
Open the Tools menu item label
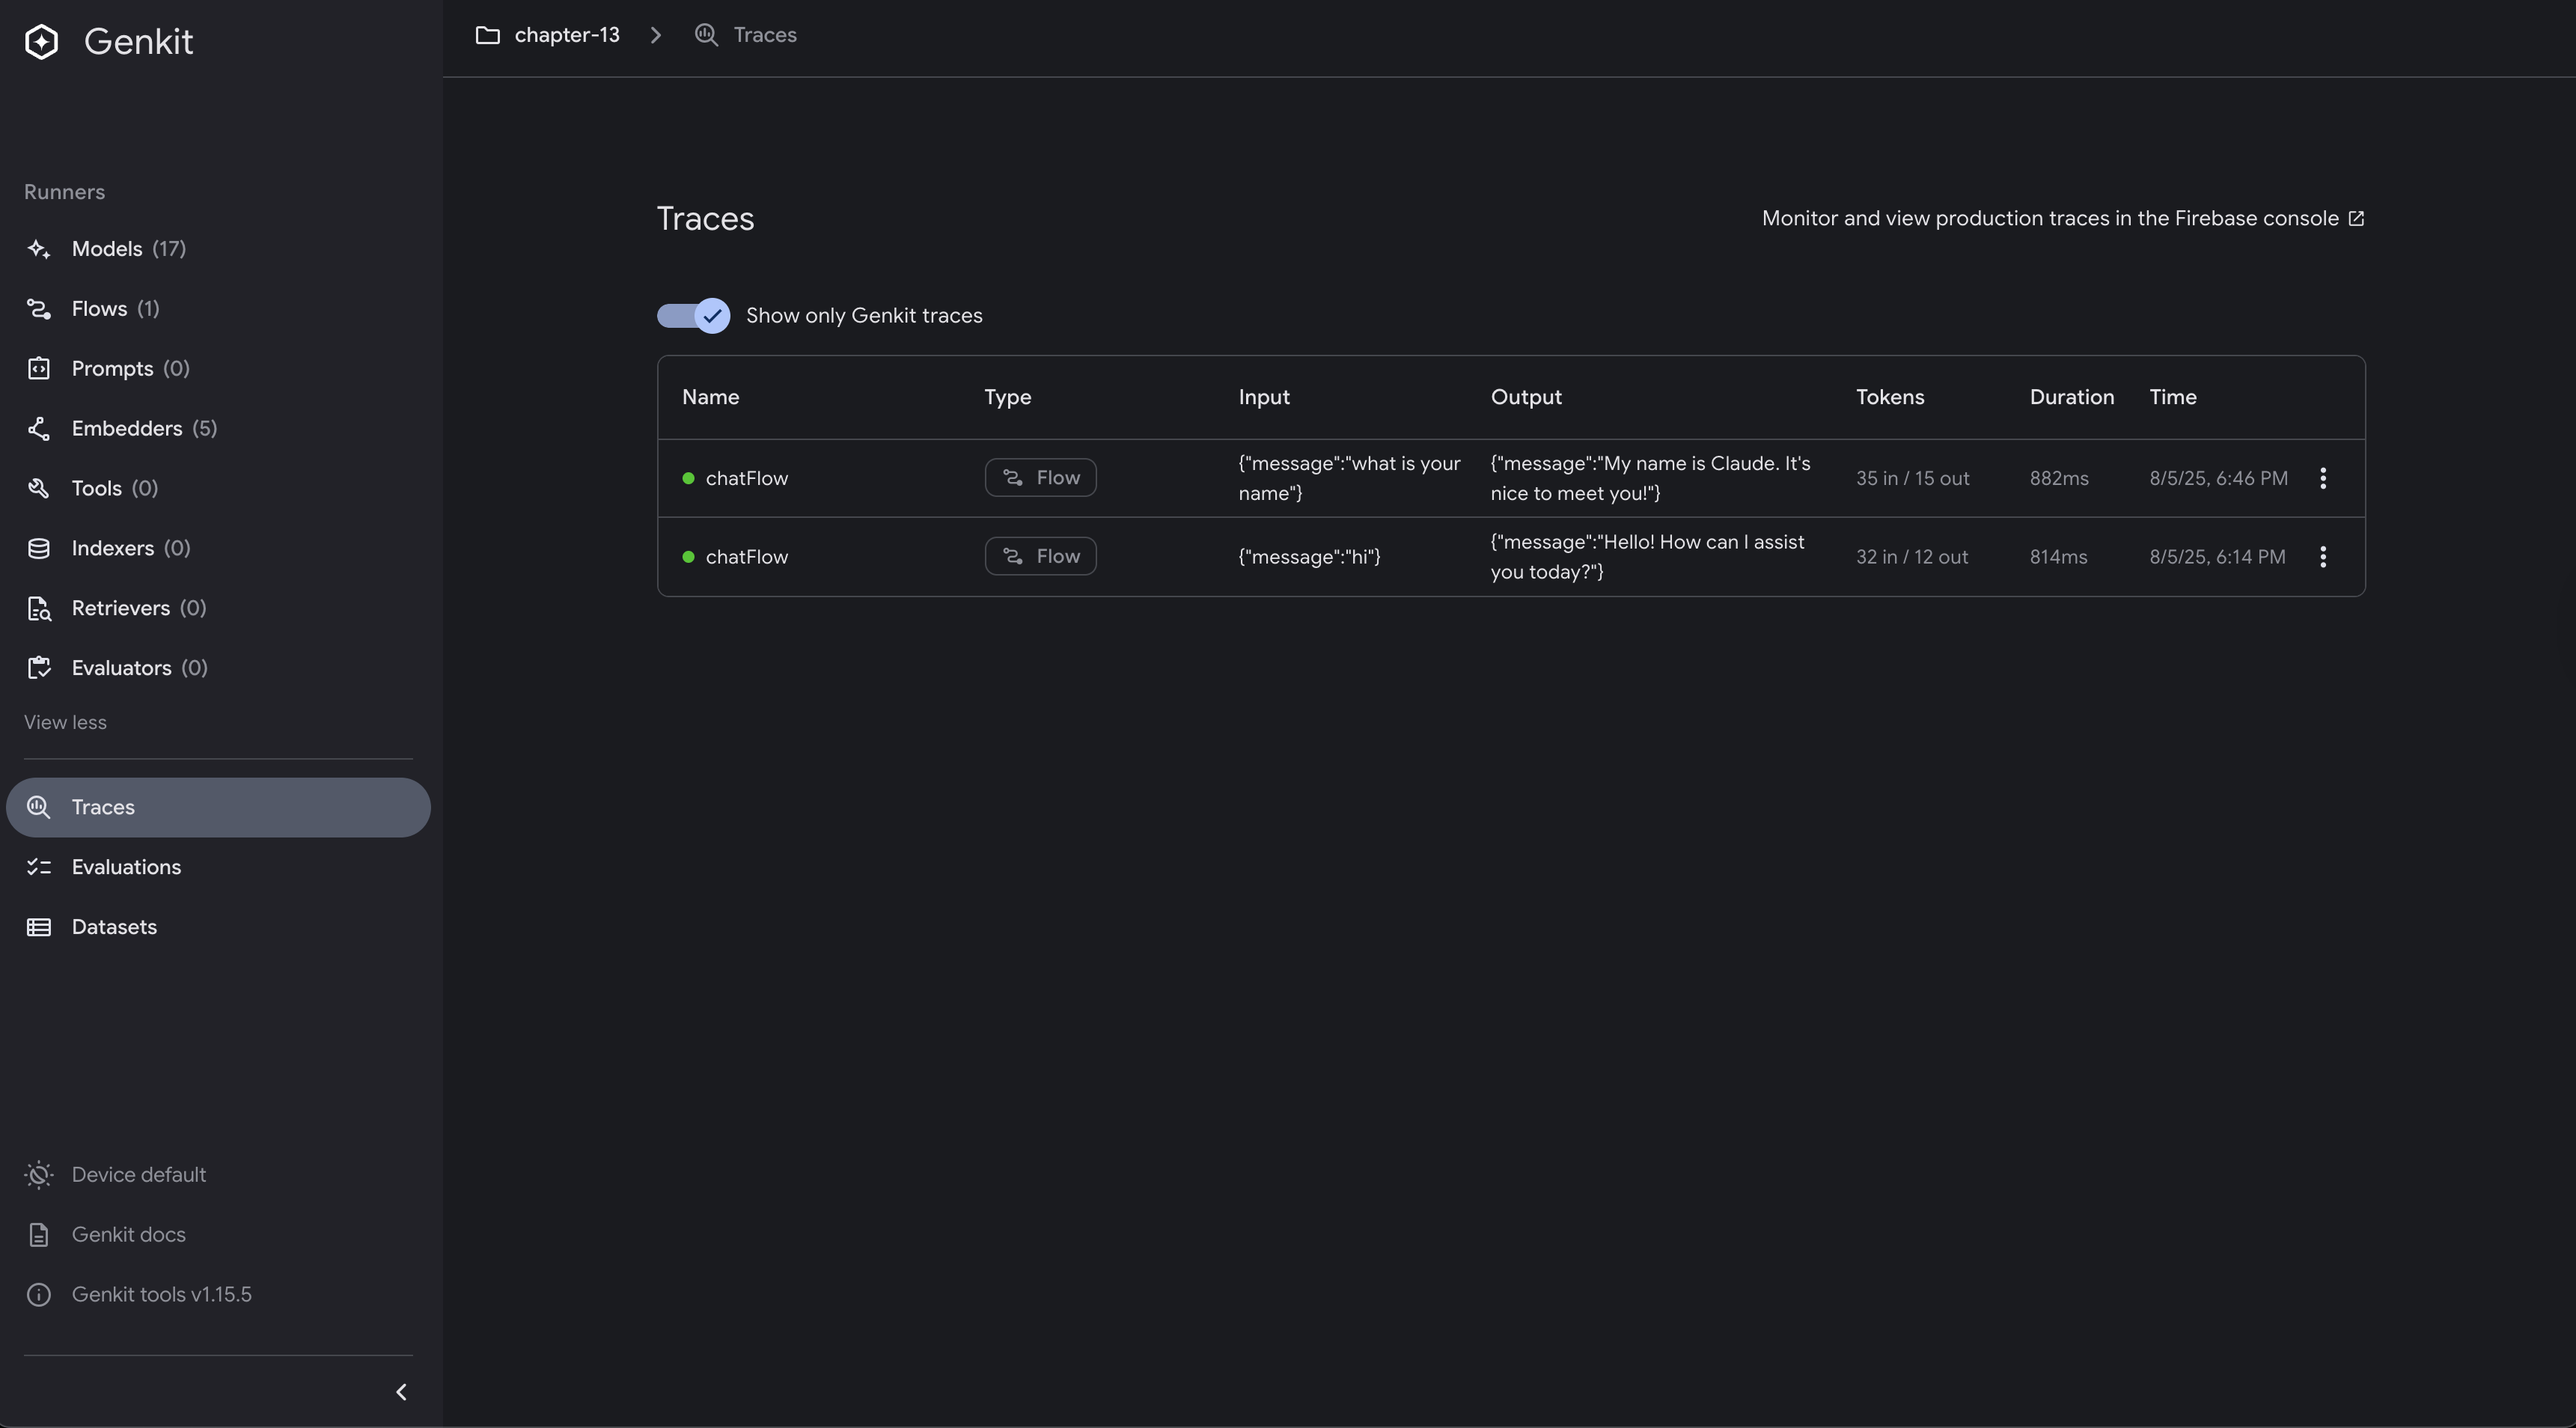96,489
